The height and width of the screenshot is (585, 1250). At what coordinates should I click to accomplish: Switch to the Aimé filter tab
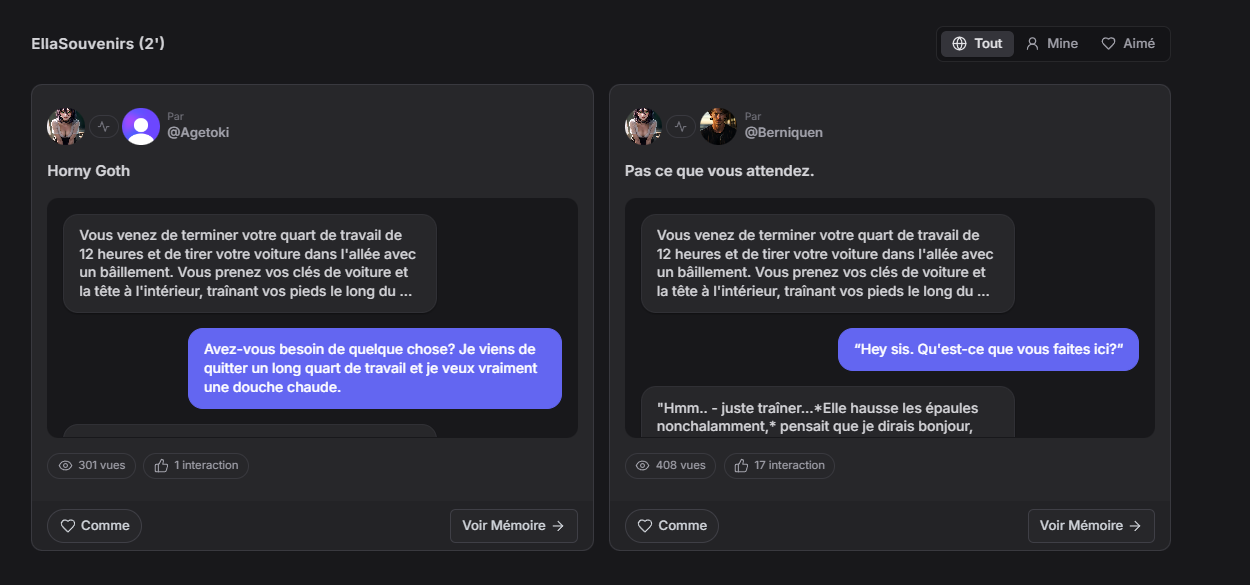point(1128,44)
